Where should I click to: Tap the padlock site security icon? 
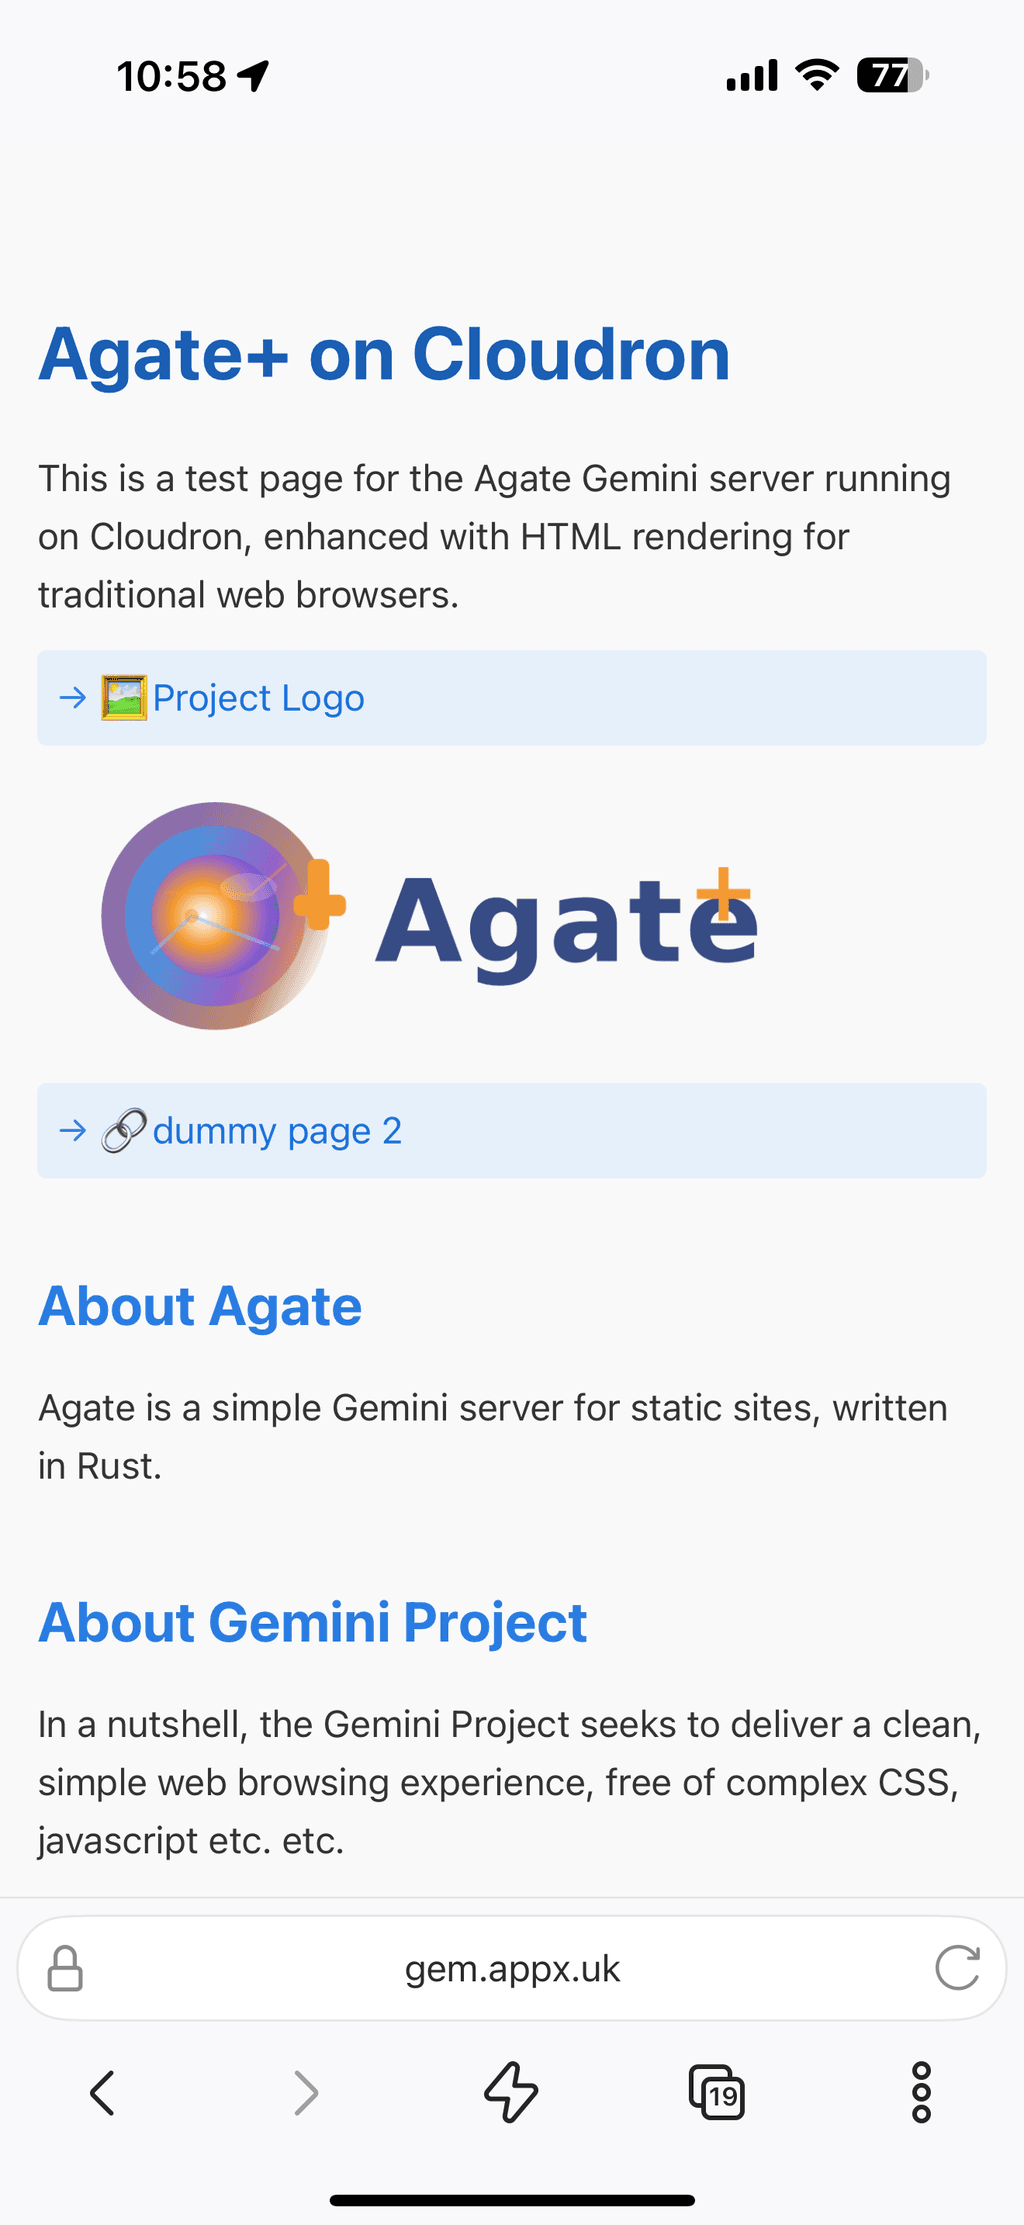tap(65, 1968)
